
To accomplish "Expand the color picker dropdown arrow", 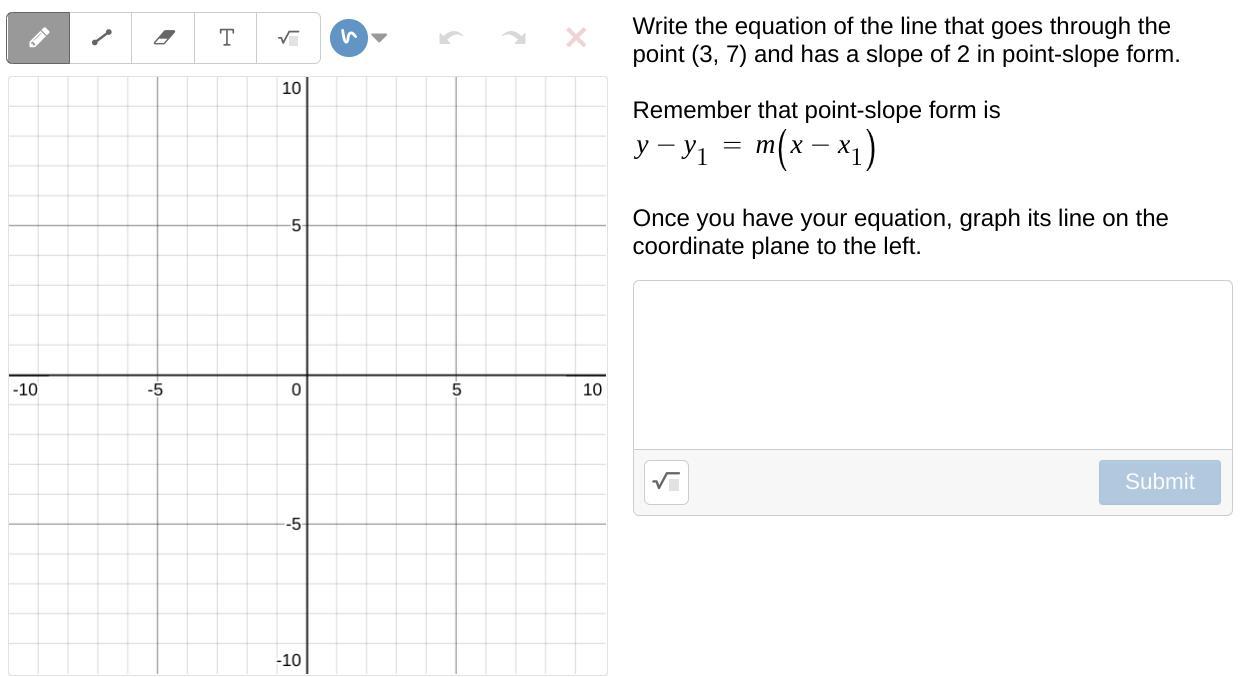I will (x=379, y=38).
